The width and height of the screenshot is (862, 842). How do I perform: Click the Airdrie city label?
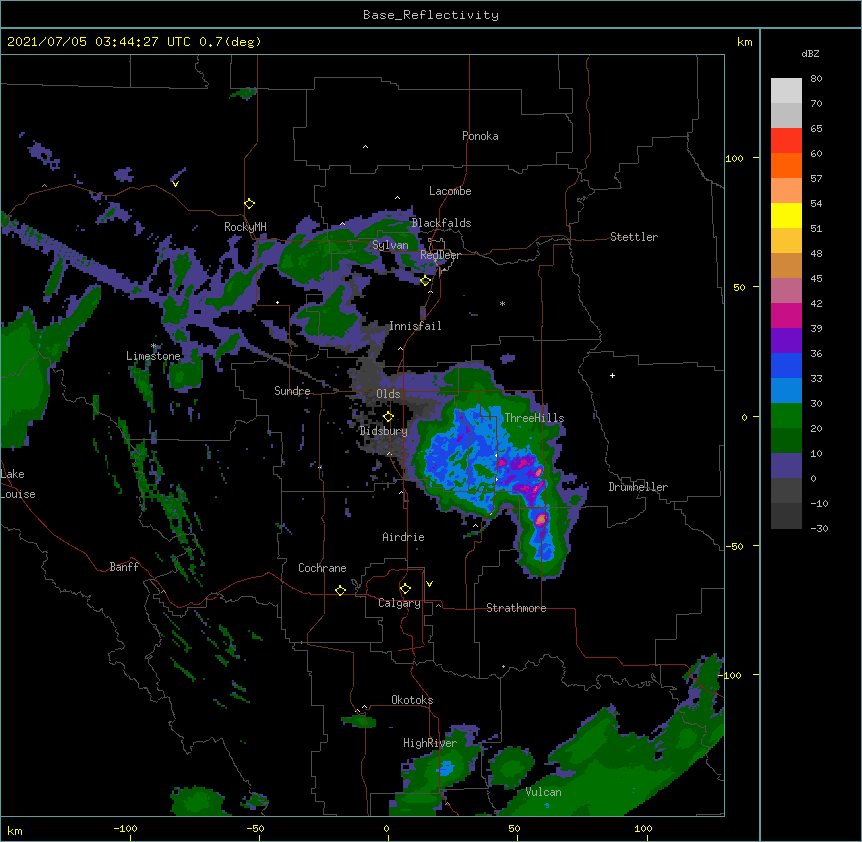(404, 537)
